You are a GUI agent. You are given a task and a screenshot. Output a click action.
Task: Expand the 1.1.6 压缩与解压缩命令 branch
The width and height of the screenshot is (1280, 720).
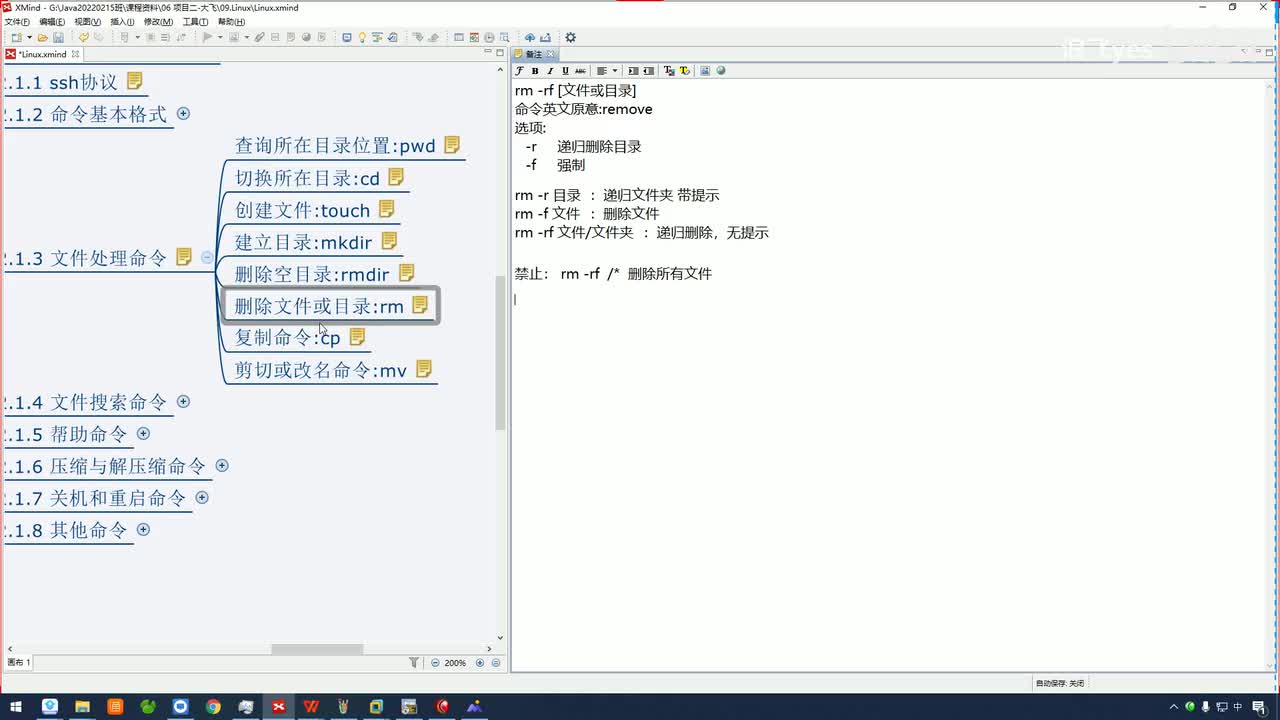(222, 465)
